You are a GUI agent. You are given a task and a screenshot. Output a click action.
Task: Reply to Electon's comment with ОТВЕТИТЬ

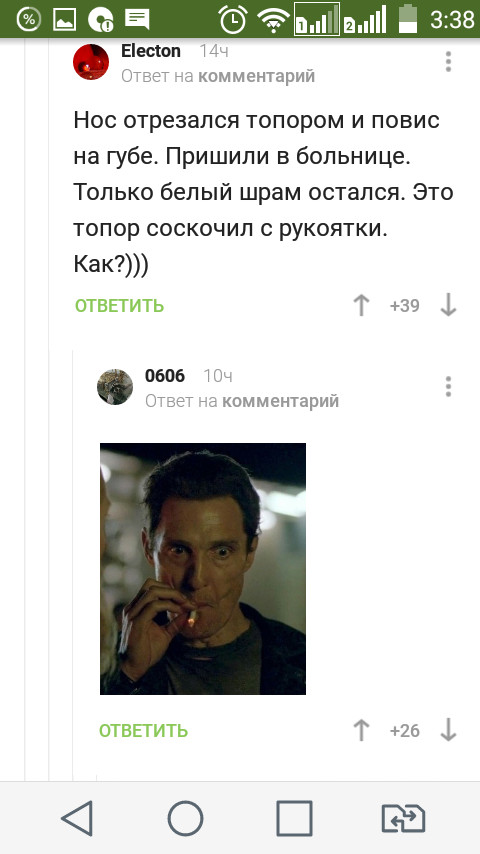[x=119, y=306]
